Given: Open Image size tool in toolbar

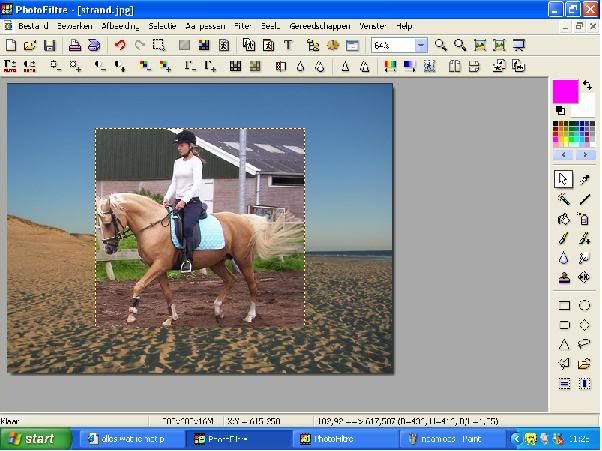Looking at the screenshot, I should click(x=249, y=45).
